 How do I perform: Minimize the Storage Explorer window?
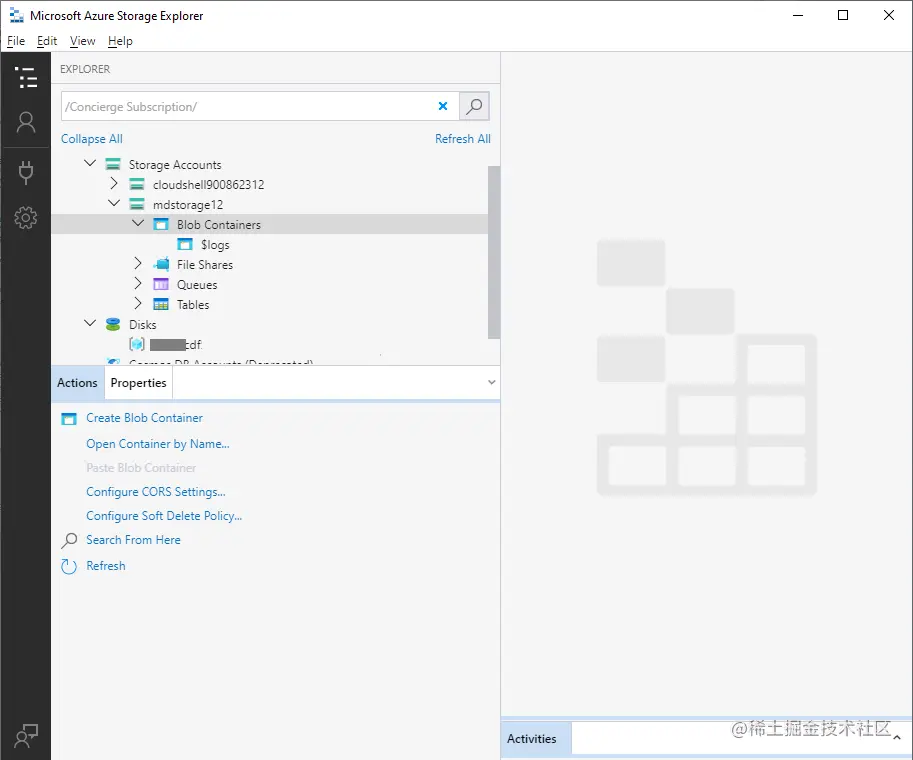pyautogui.click(x=798, y=15)
